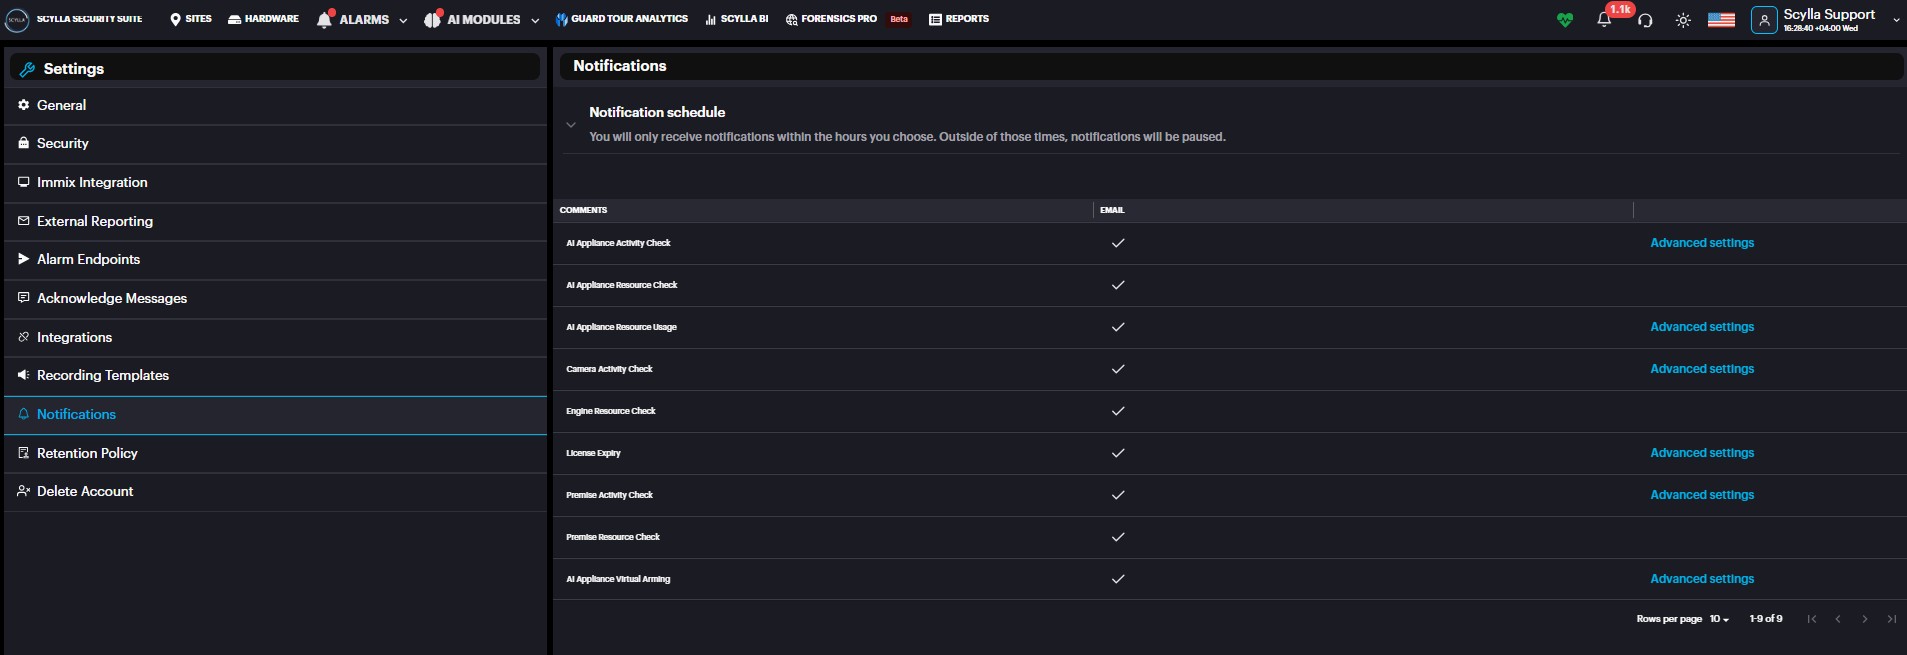Image resolution: width=1907 pixels, height=655 pixels.
Task: Click the Comments column header
Action: [x=584, y=210]
